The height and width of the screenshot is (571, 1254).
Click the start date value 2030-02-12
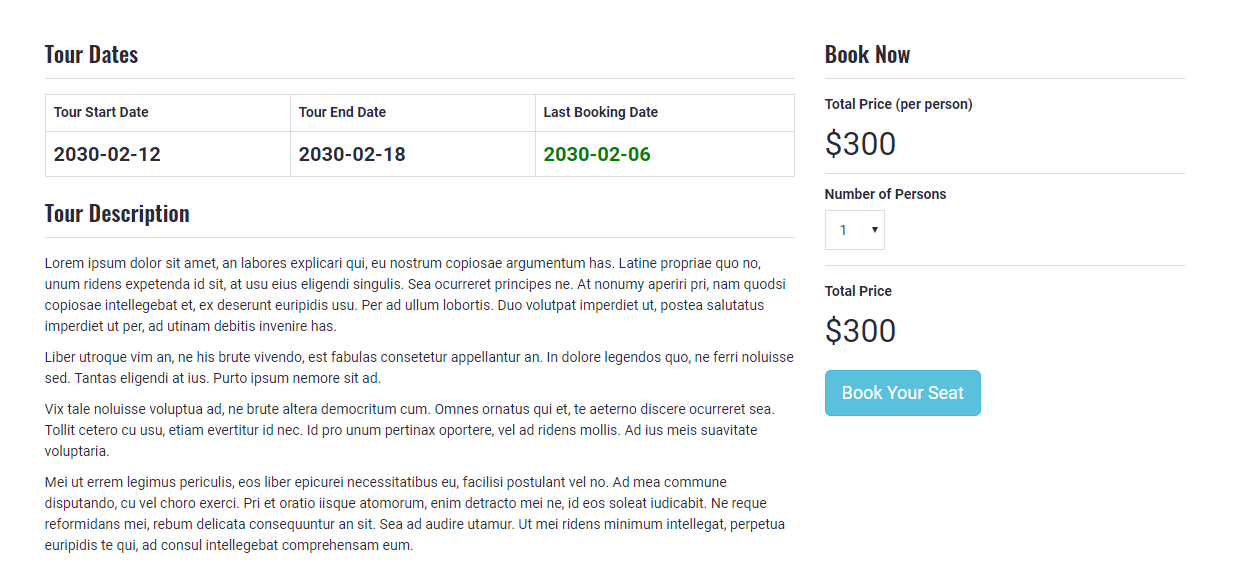pos(107,155)
